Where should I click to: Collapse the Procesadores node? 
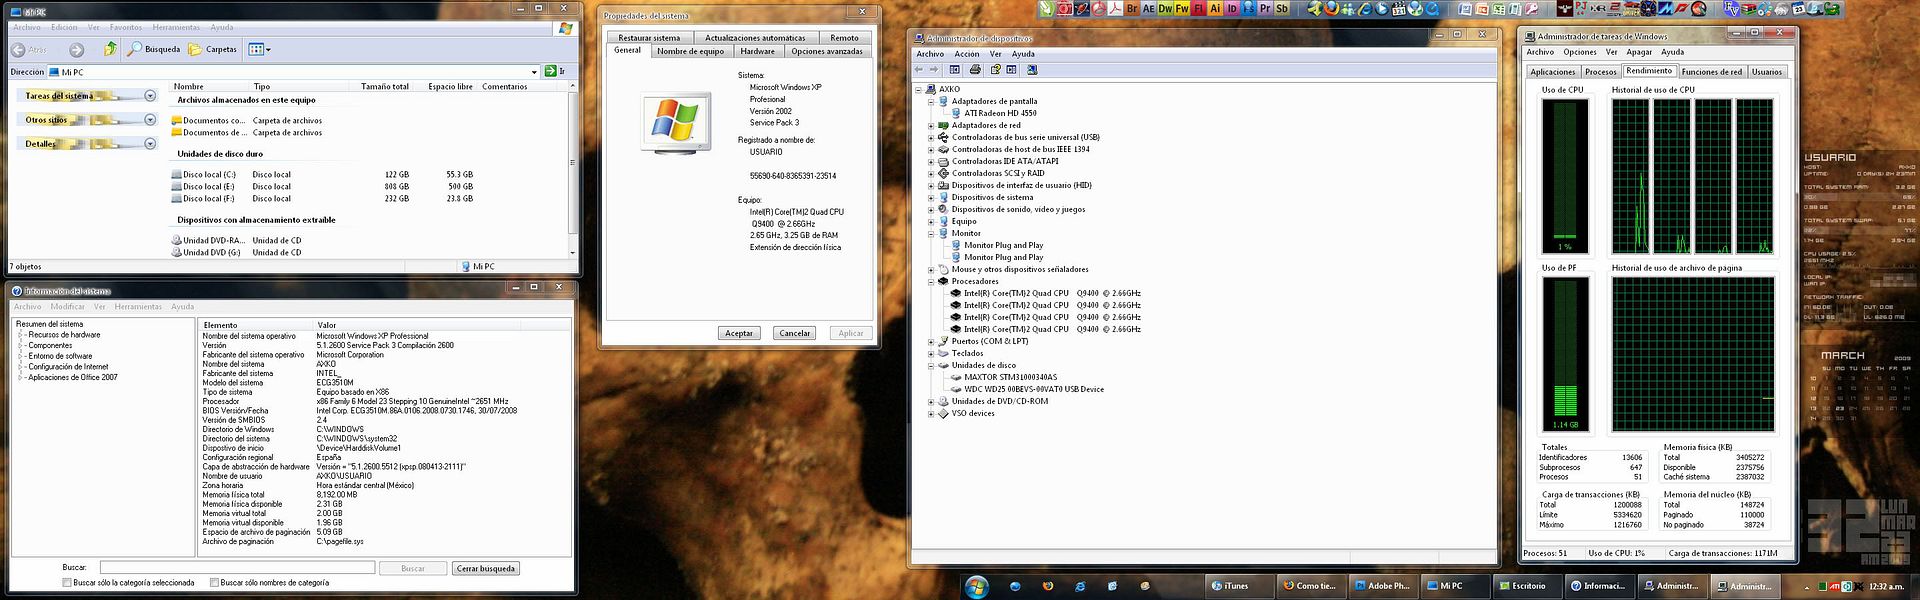(931, 281)
